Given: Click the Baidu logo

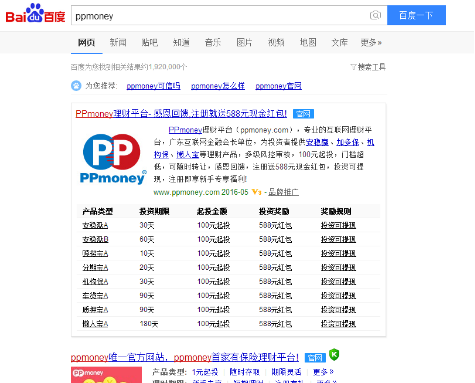Looking at the screenshot, I should 35,13.
